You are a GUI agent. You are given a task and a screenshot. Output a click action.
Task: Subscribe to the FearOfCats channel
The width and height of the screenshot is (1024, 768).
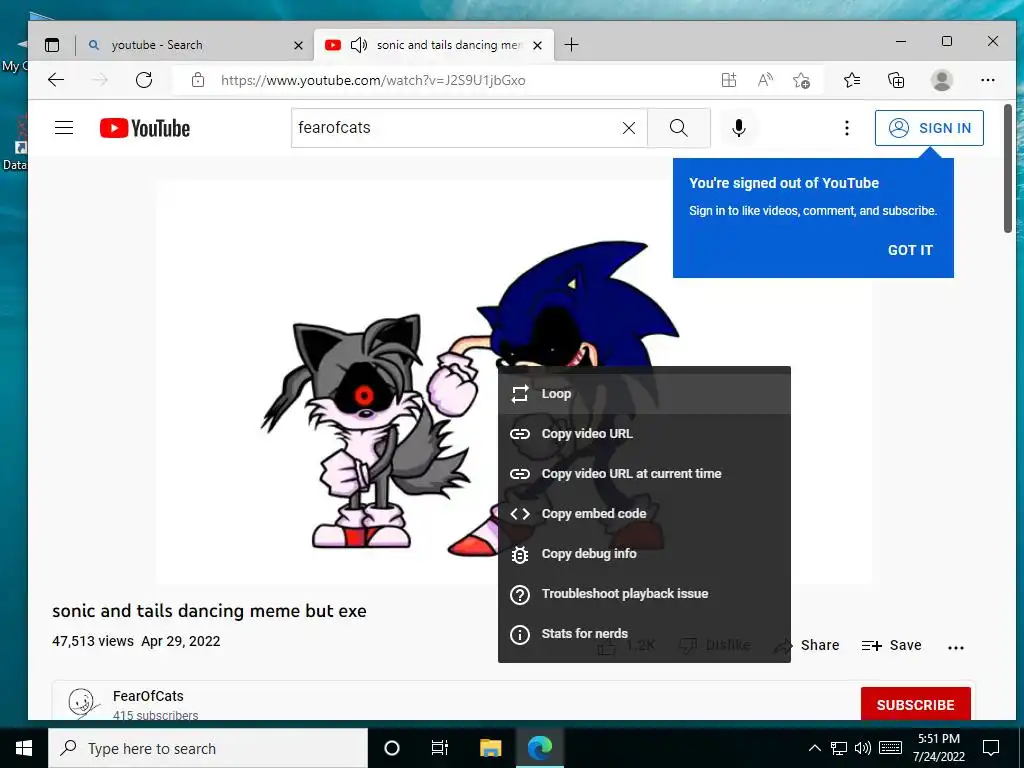tap(915, 705)
